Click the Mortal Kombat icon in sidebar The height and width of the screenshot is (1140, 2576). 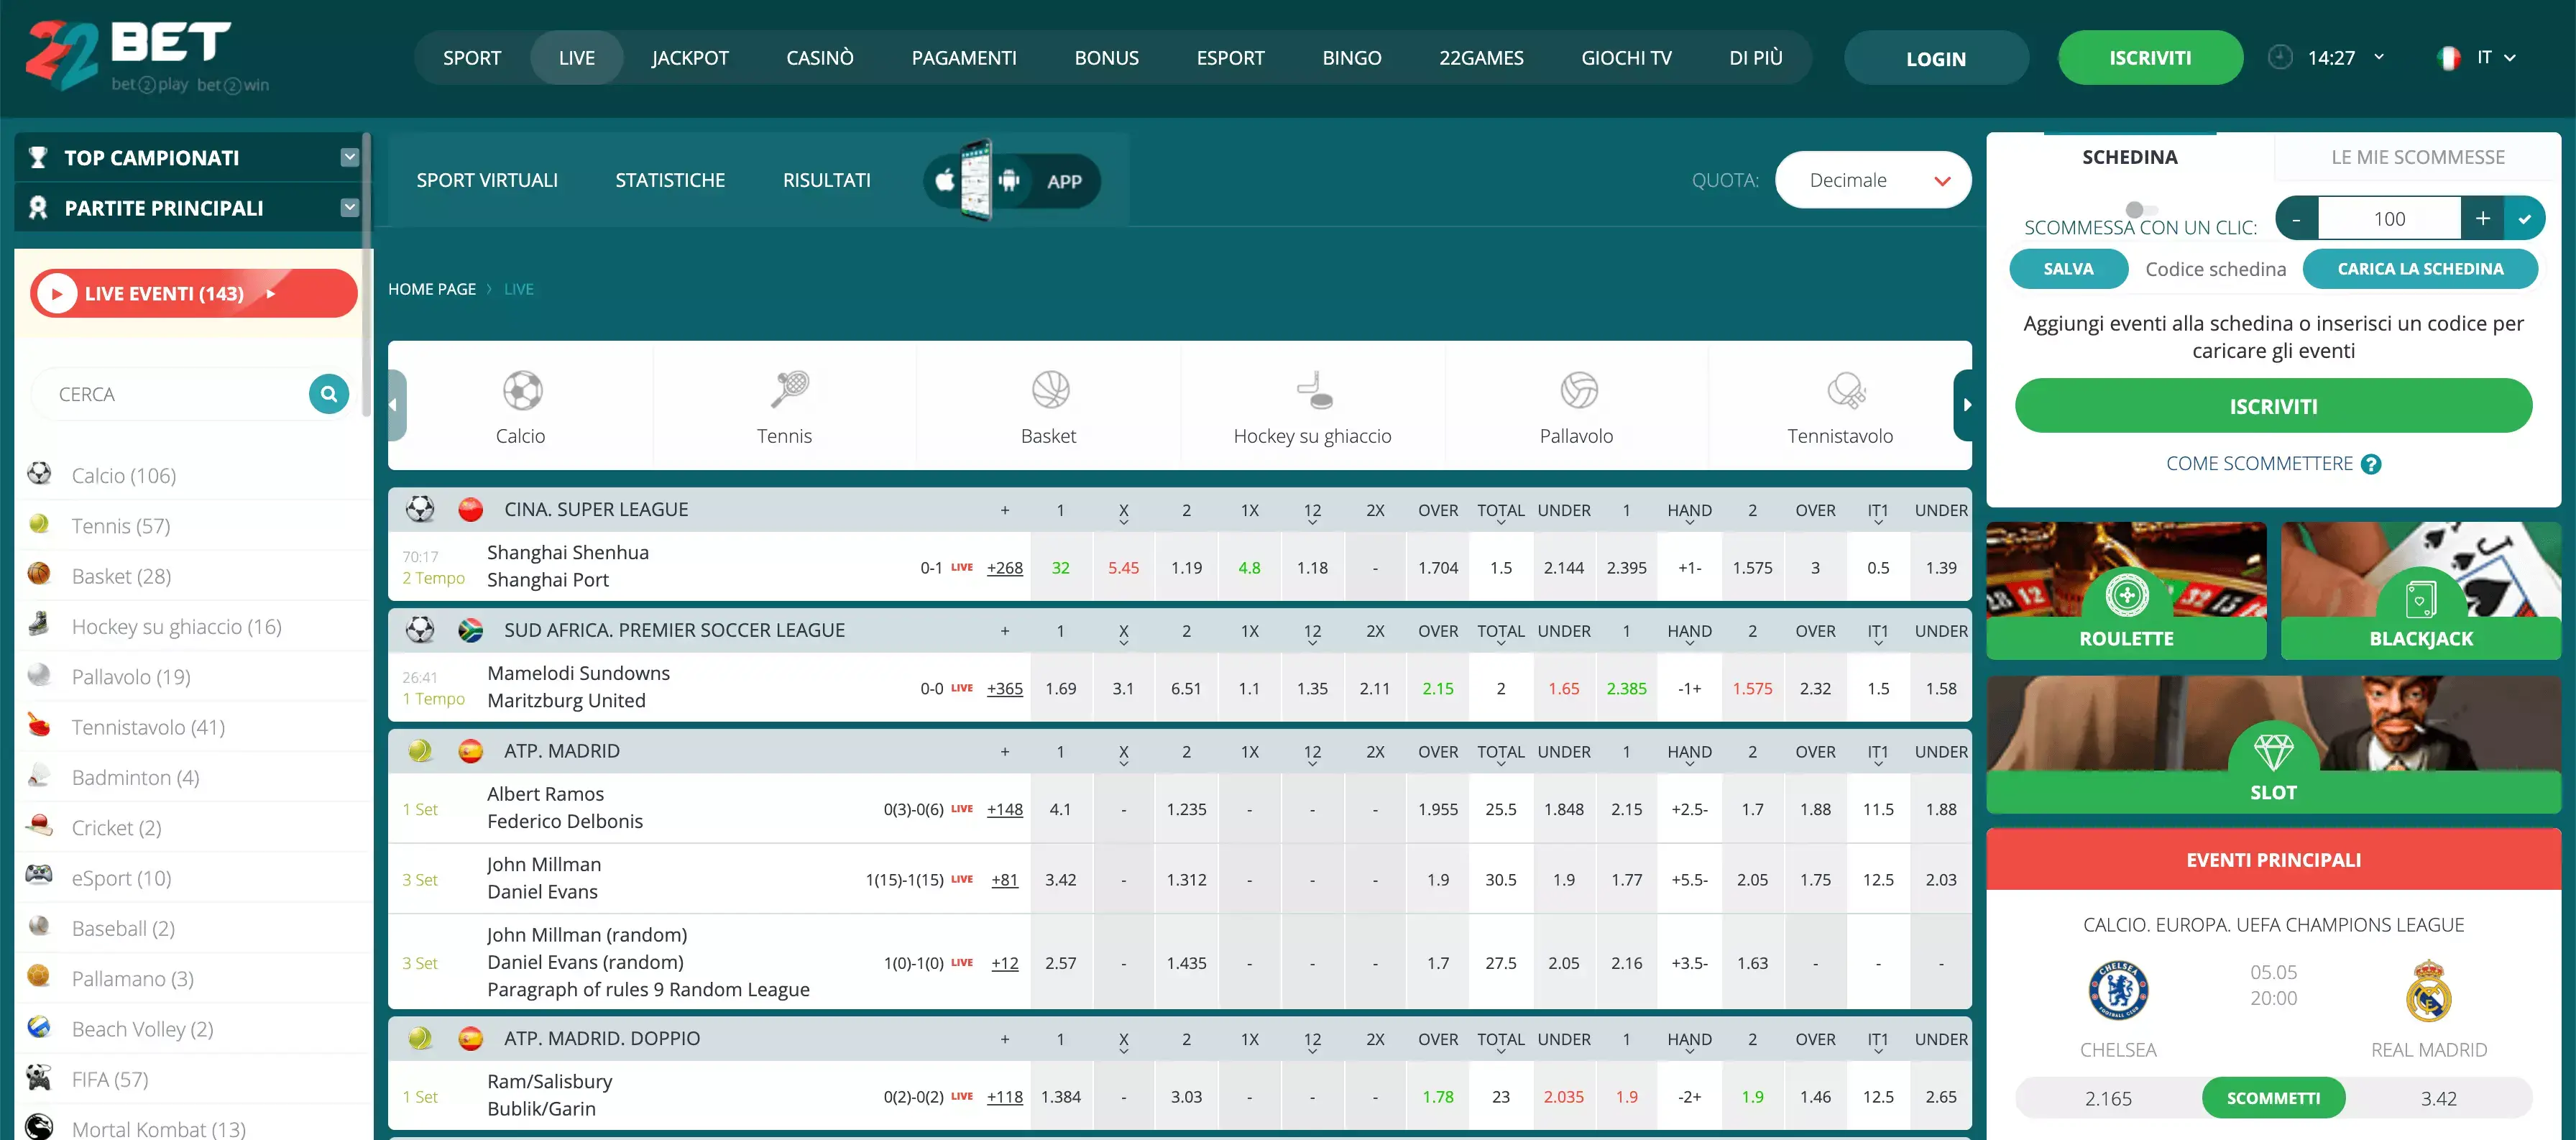39,1127
